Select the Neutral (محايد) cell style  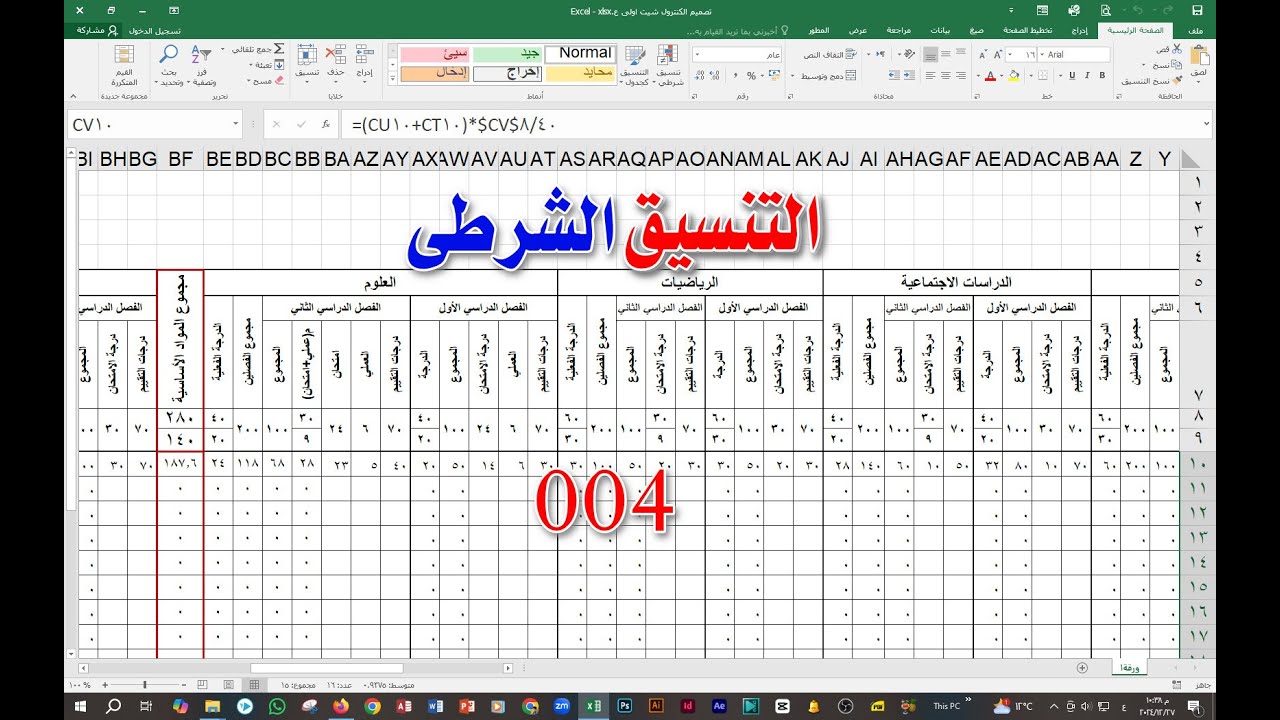tap(580, 73)
